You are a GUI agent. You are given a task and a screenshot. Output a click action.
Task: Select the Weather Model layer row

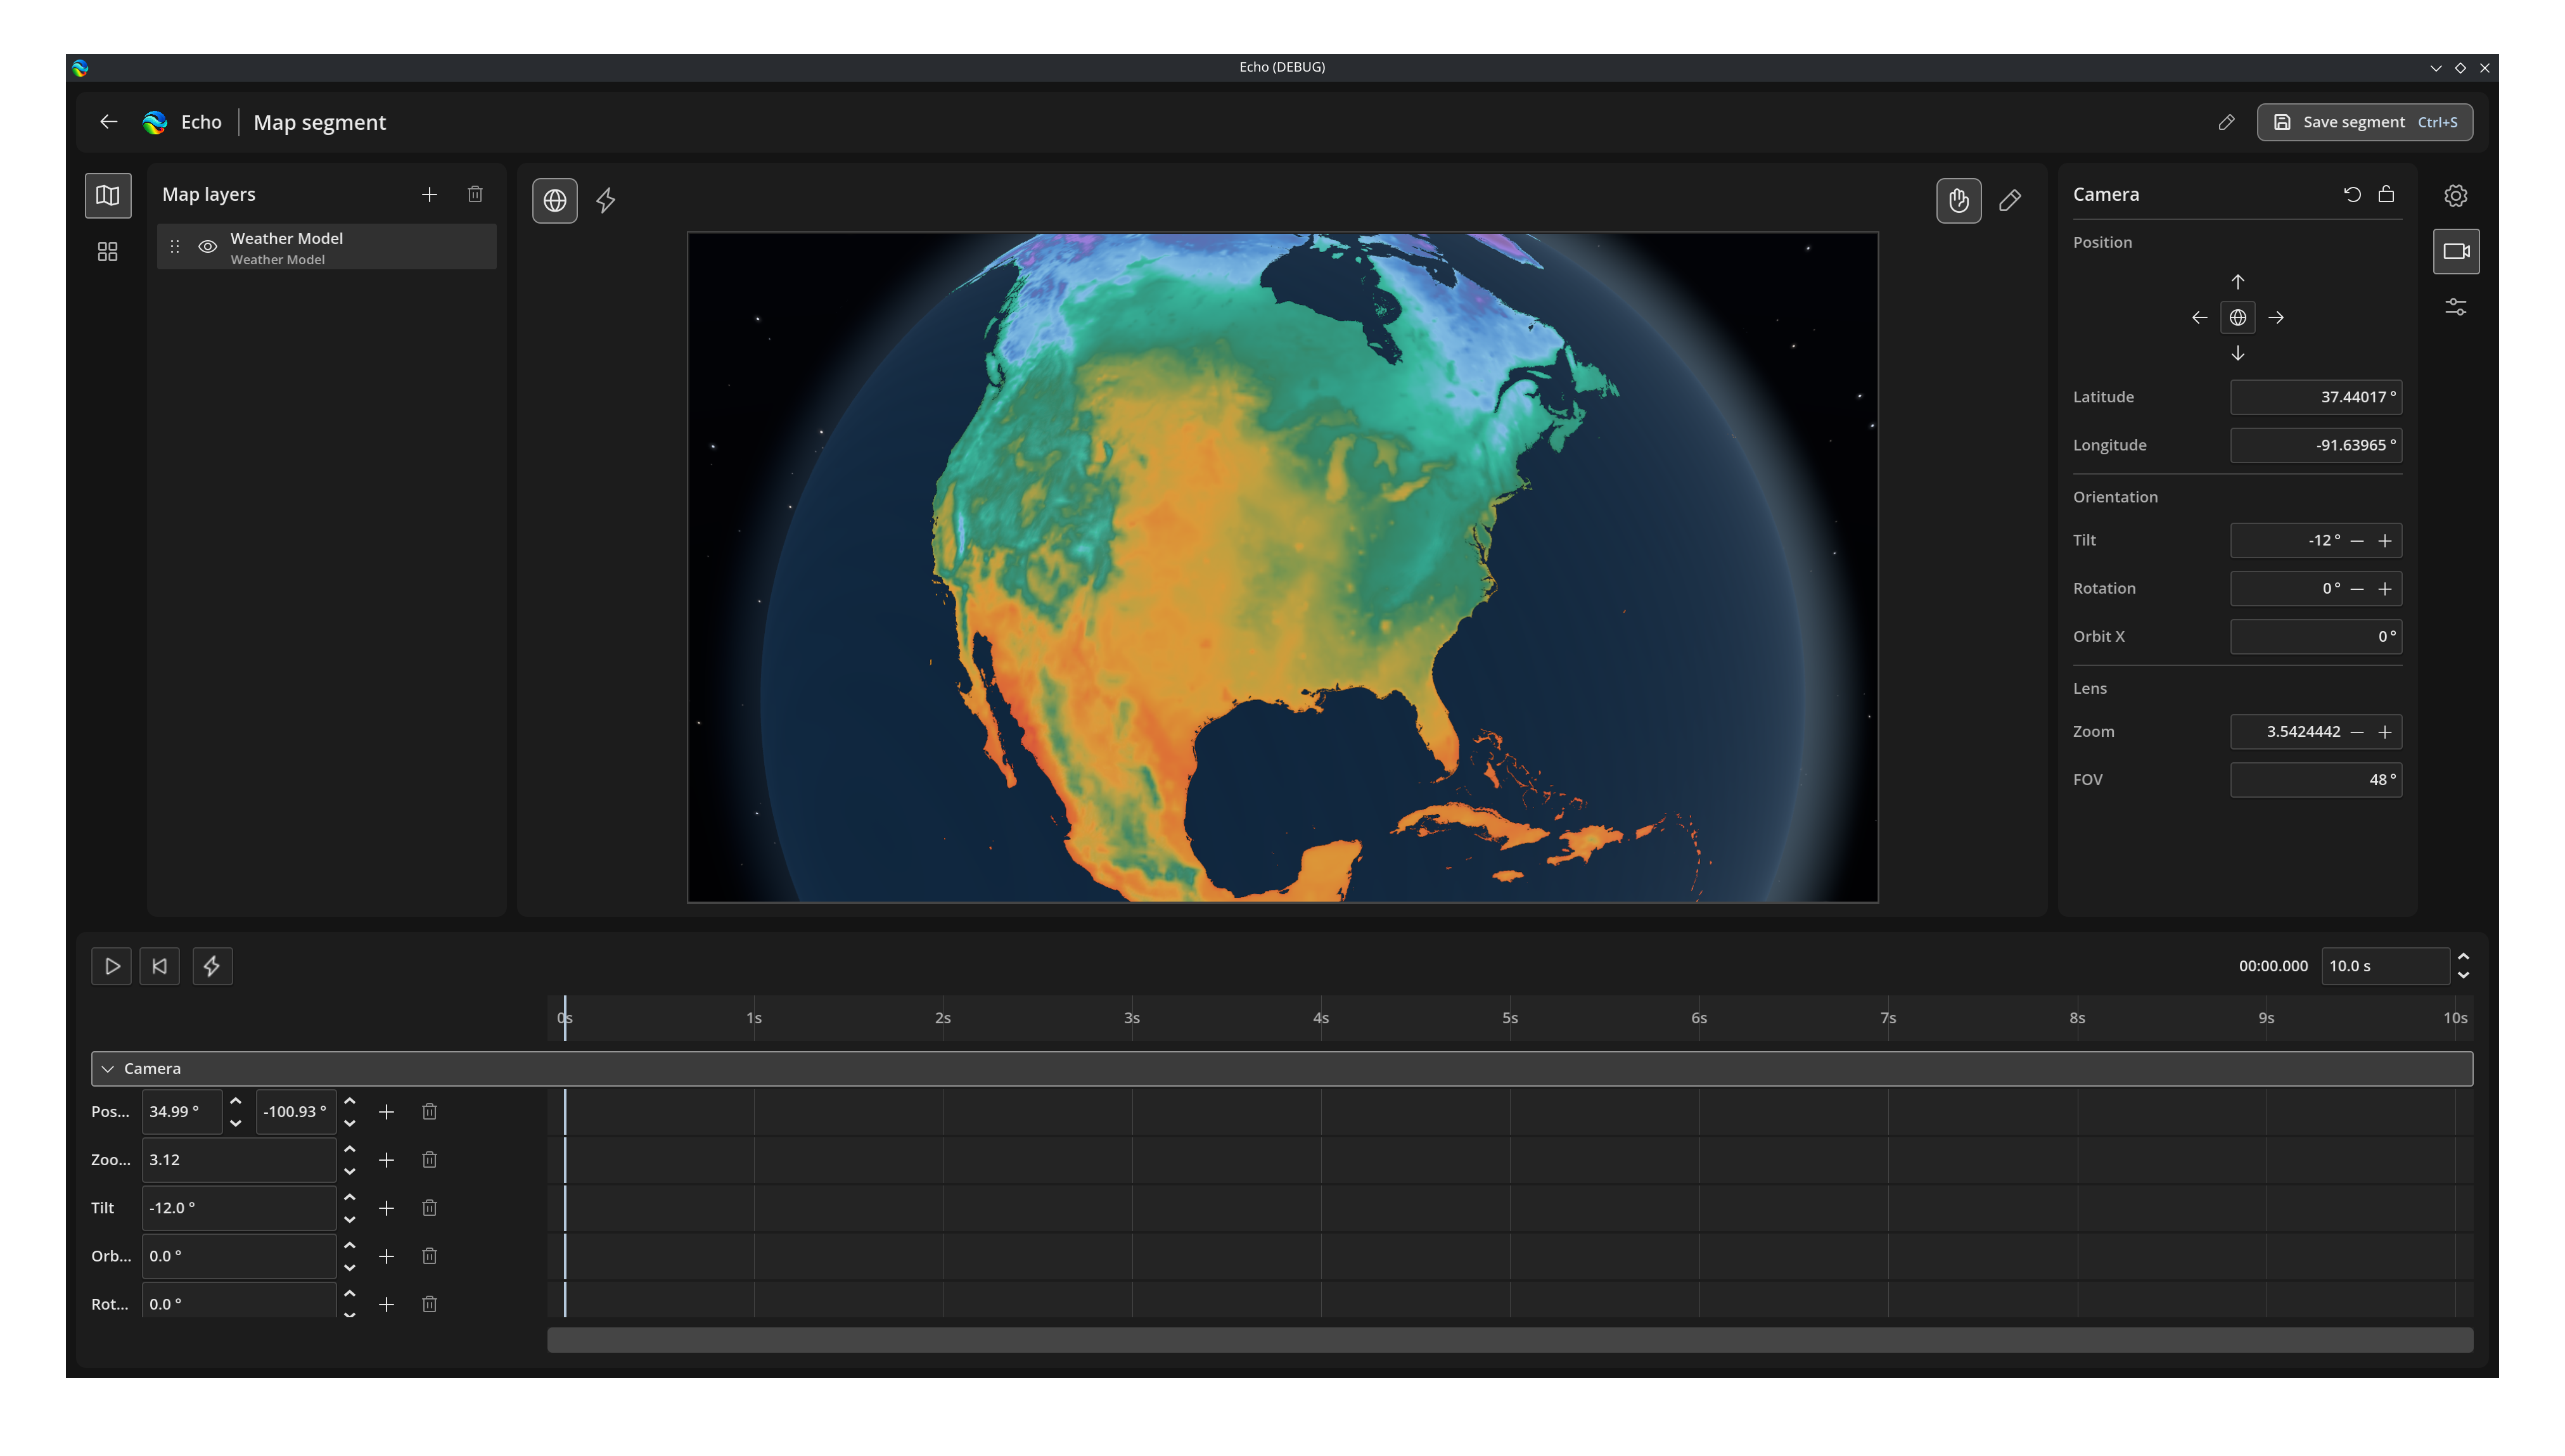pos(327,247)
